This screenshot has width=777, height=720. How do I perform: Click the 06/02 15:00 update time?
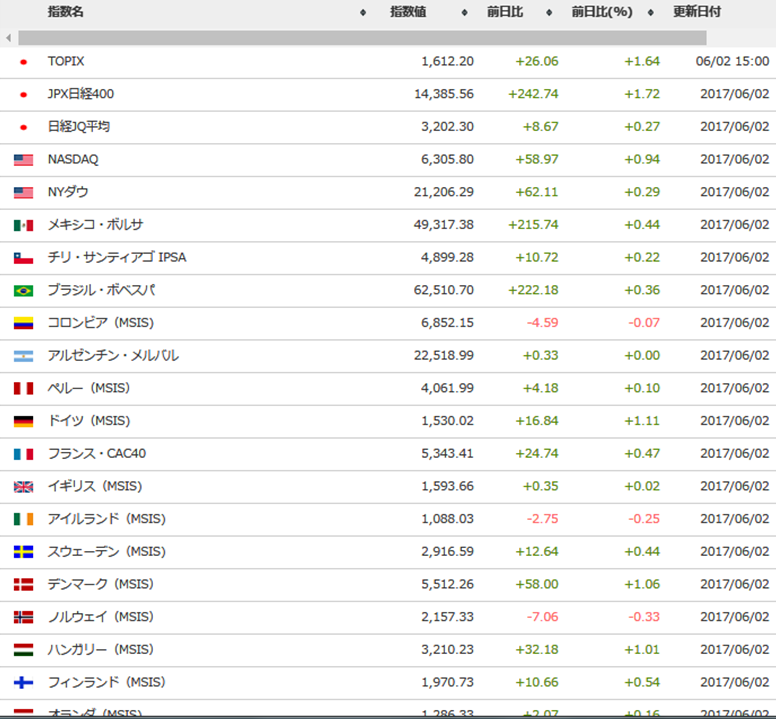pos(732,61)
